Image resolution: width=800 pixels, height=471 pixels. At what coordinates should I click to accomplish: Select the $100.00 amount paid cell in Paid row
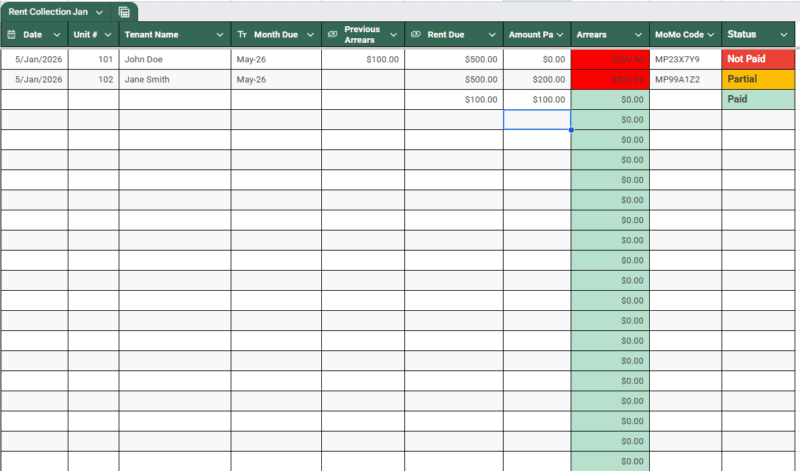[x=537, y=100]
